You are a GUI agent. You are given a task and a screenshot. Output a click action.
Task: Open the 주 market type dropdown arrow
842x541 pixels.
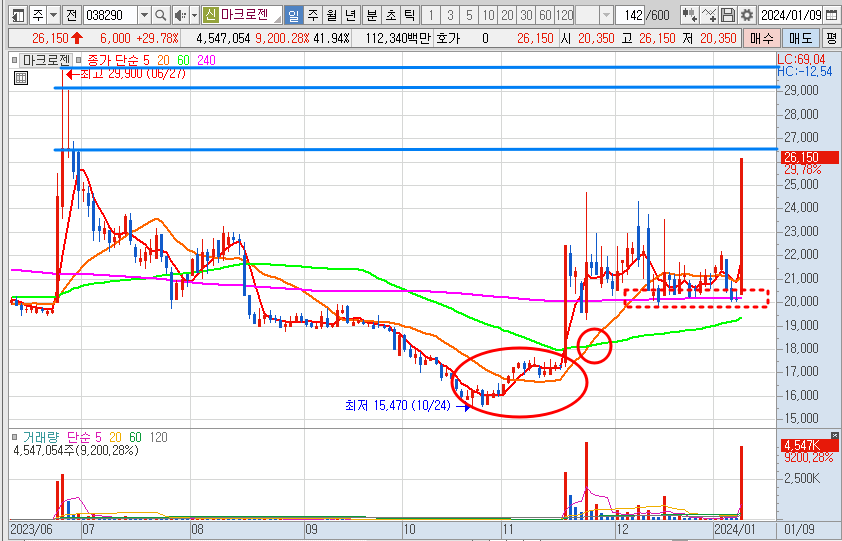point(54,15)
